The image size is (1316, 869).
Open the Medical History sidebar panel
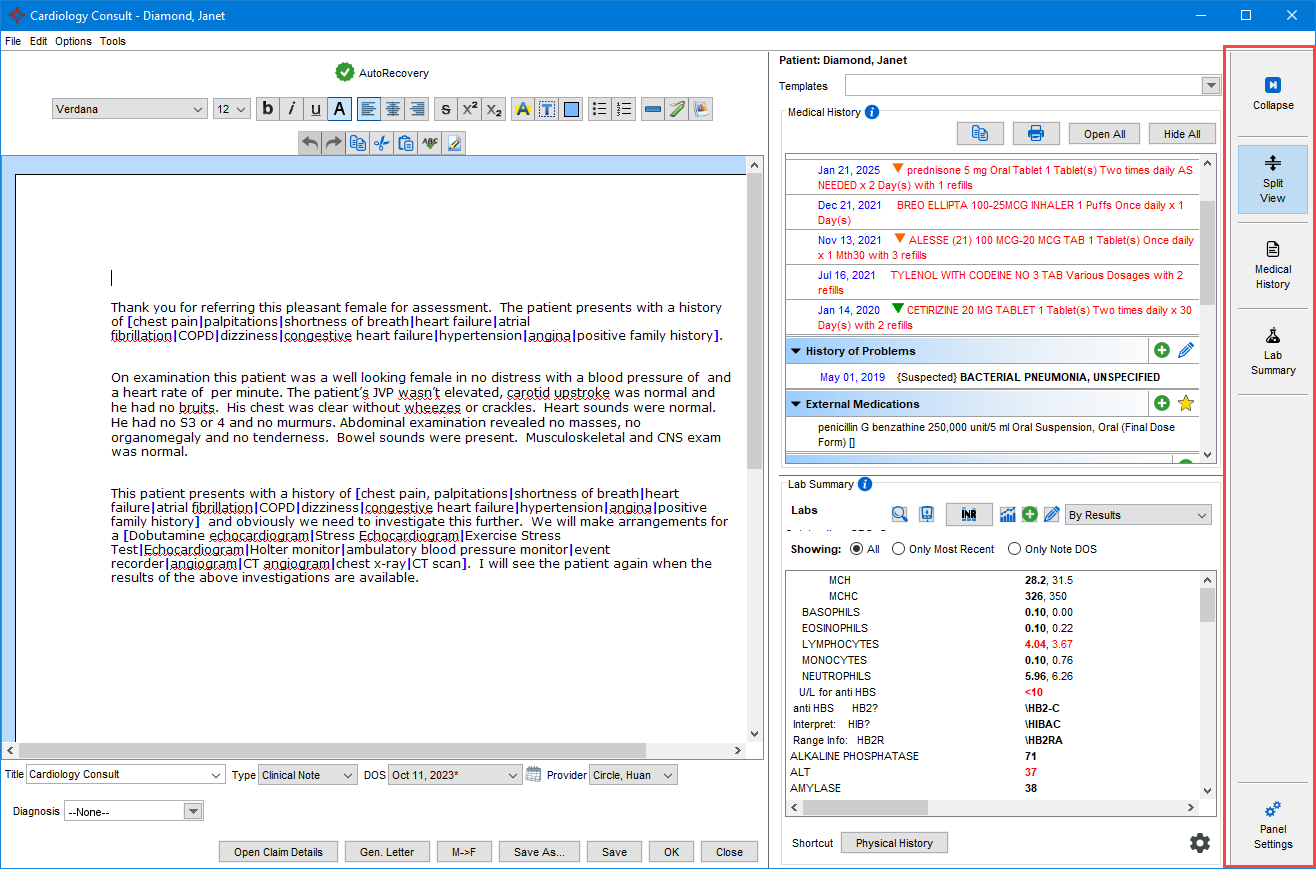1272,264
